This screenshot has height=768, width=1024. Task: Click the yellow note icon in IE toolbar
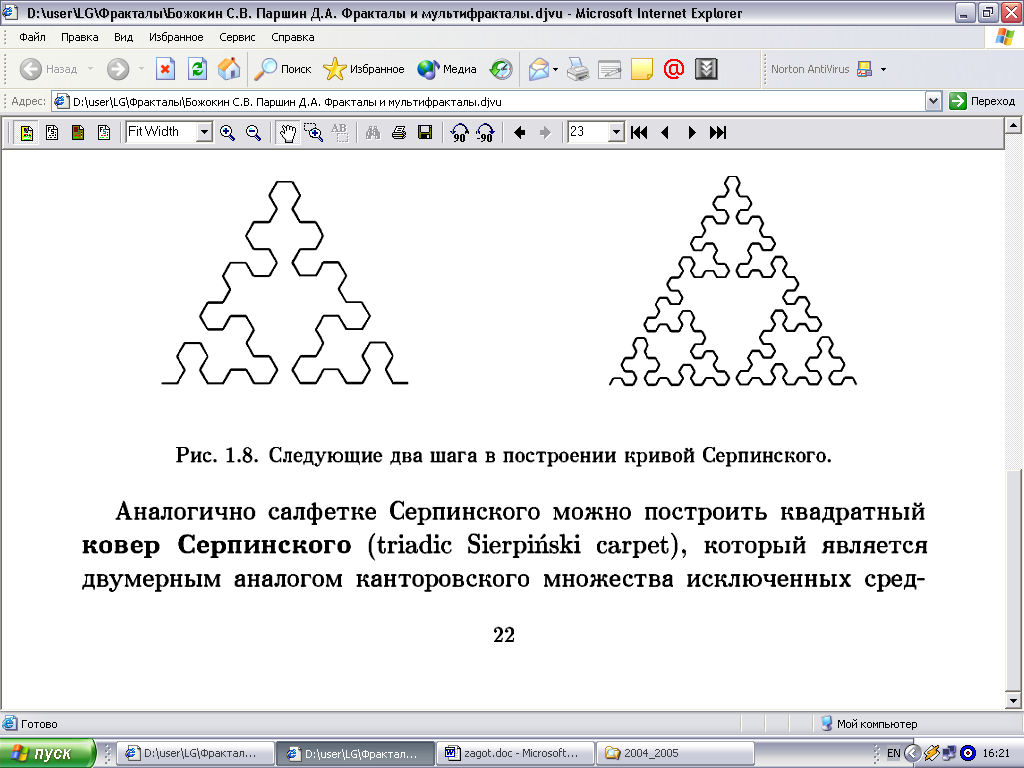pyautogui.click(x=642, y=69)
